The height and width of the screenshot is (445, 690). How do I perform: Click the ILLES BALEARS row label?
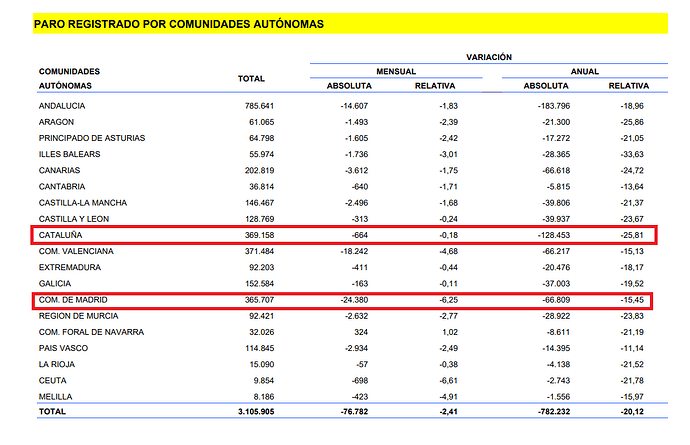tap(68, 154)
